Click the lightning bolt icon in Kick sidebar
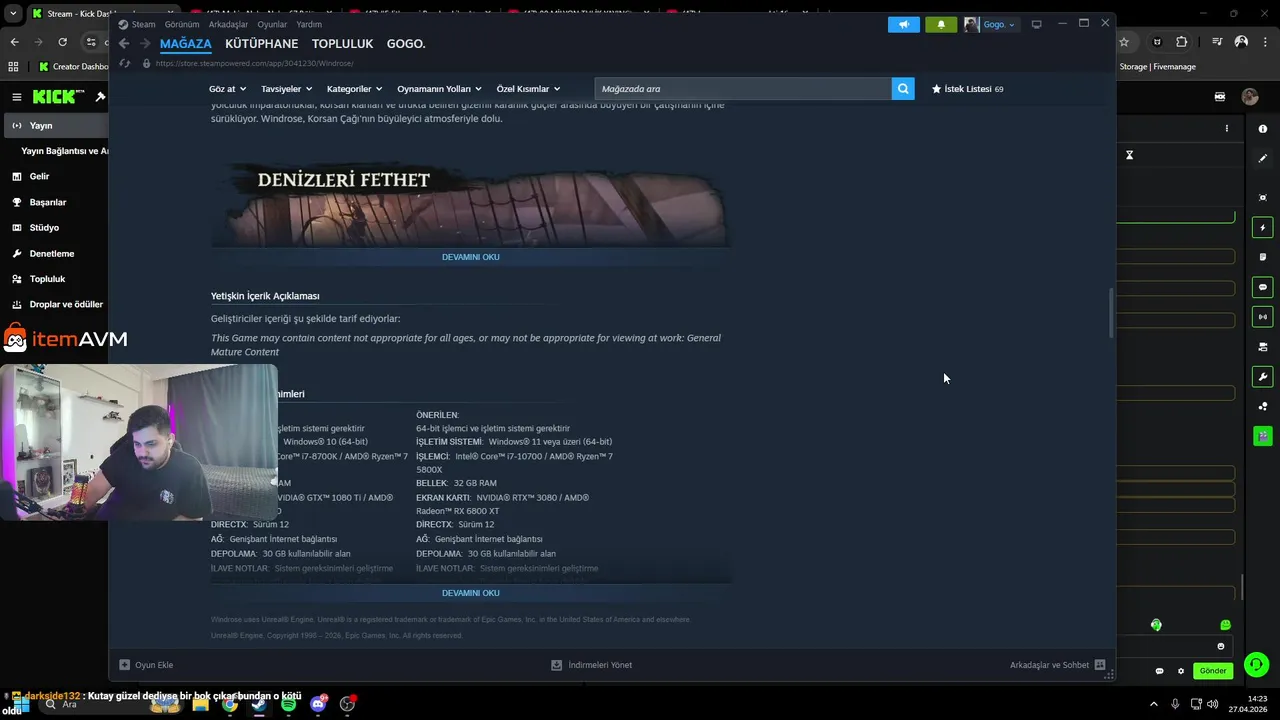The height and width of the screenshot is (720, 1280). (x=1262, y=228)
